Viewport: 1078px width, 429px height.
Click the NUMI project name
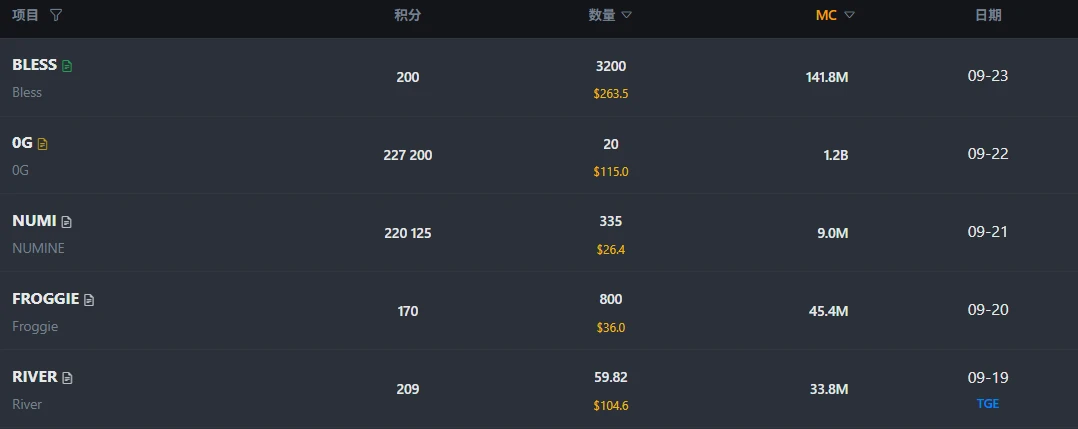34,221
